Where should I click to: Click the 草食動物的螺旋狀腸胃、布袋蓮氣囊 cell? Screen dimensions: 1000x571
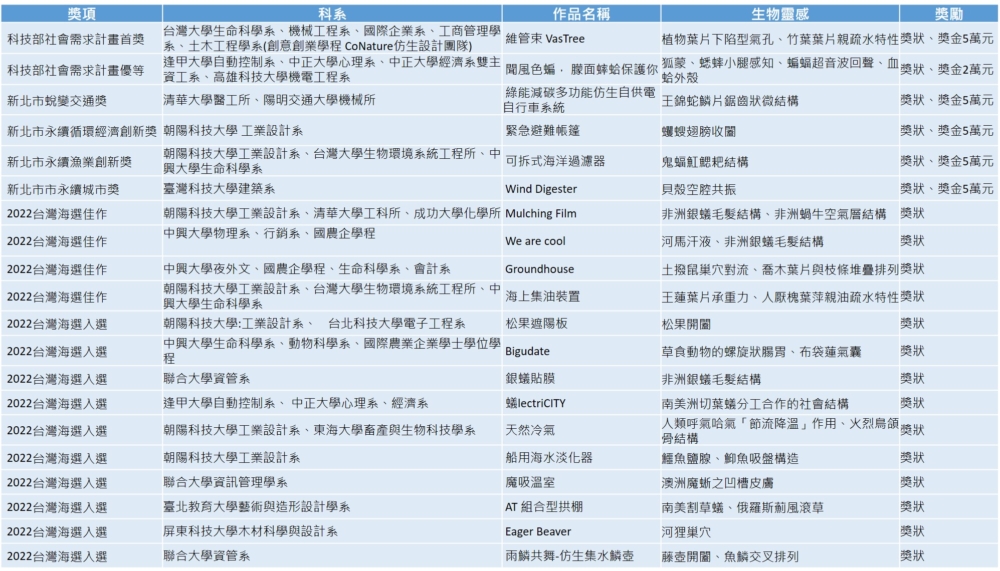(780, 352)
